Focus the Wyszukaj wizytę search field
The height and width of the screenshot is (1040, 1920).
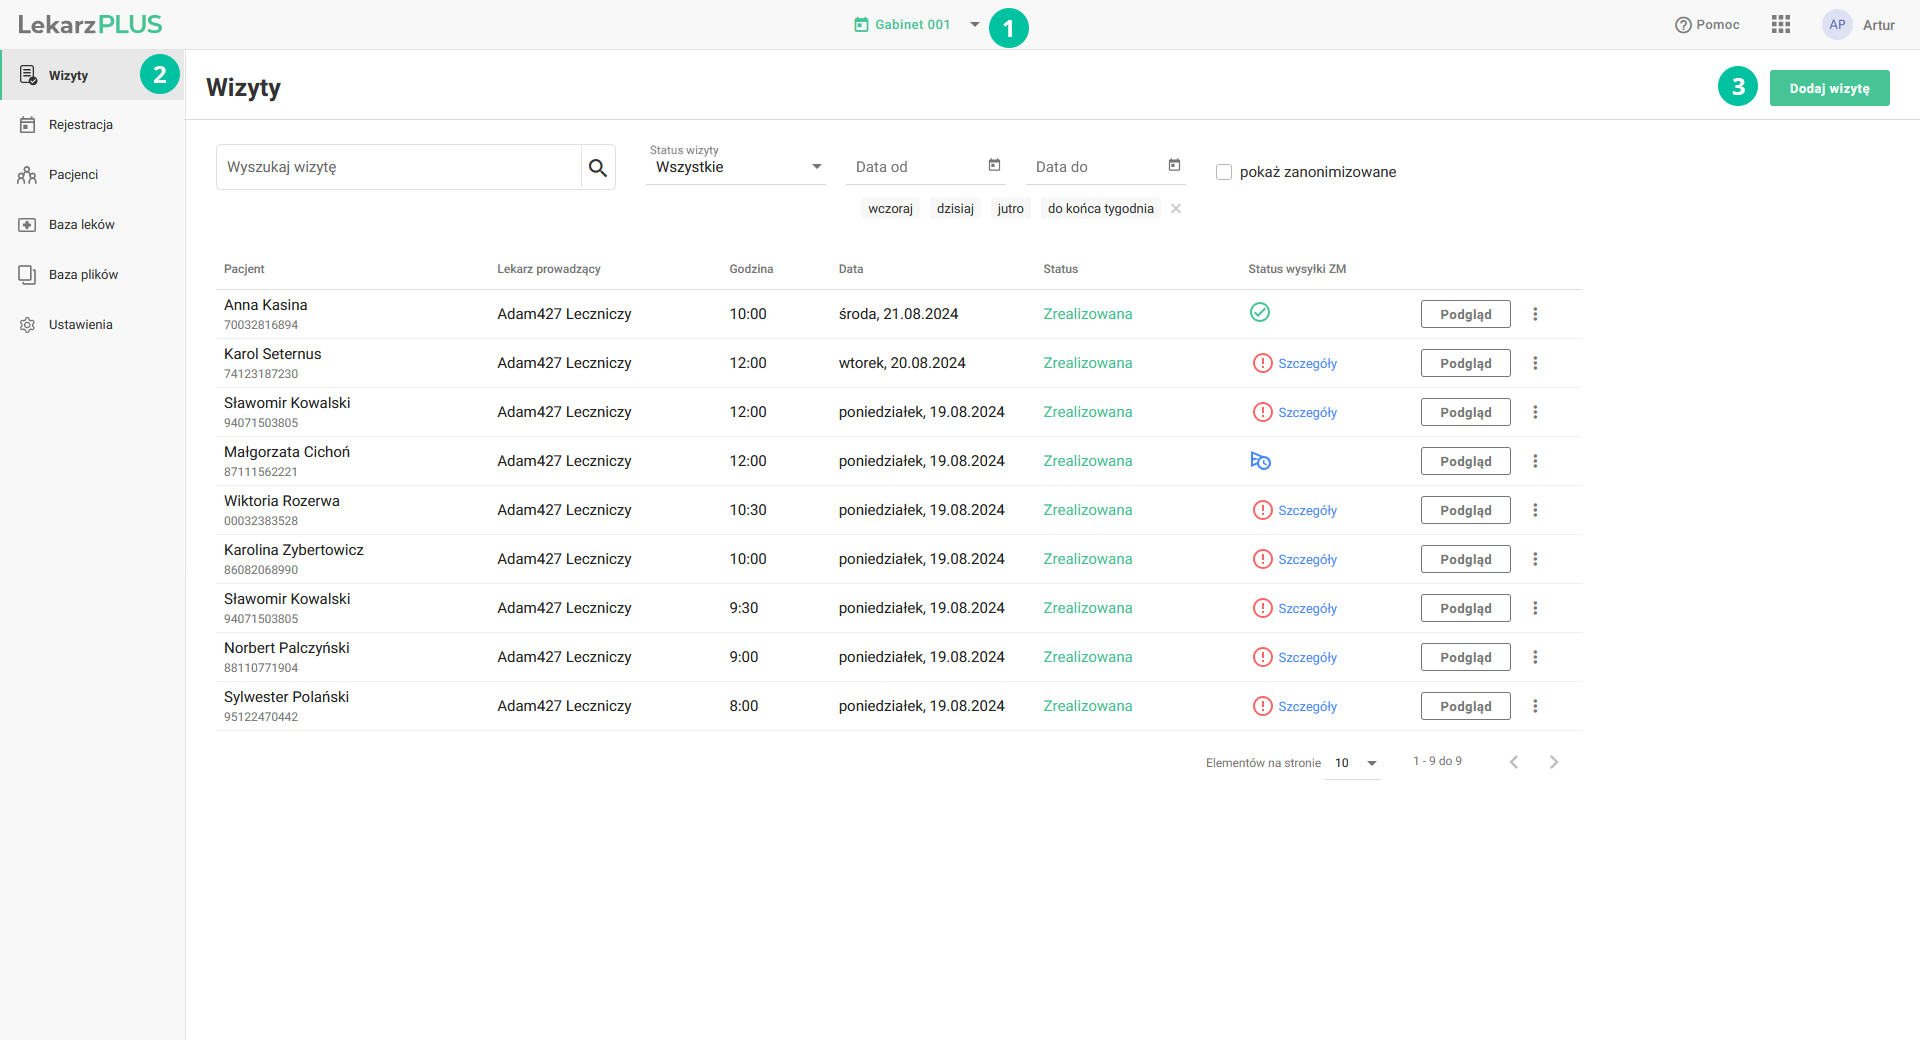(398, 167)
